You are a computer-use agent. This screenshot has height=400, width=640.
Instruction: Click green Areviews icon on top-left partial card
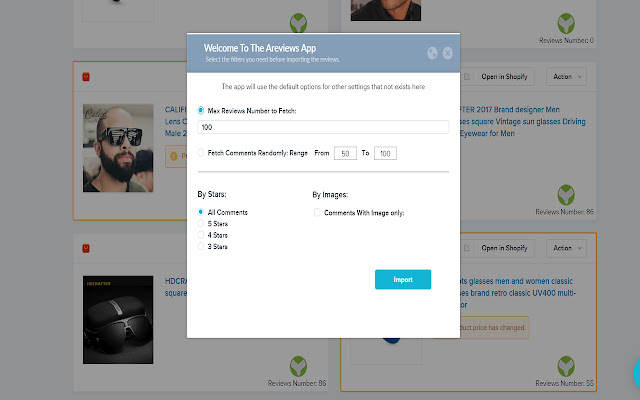click(x=298, y=23)
